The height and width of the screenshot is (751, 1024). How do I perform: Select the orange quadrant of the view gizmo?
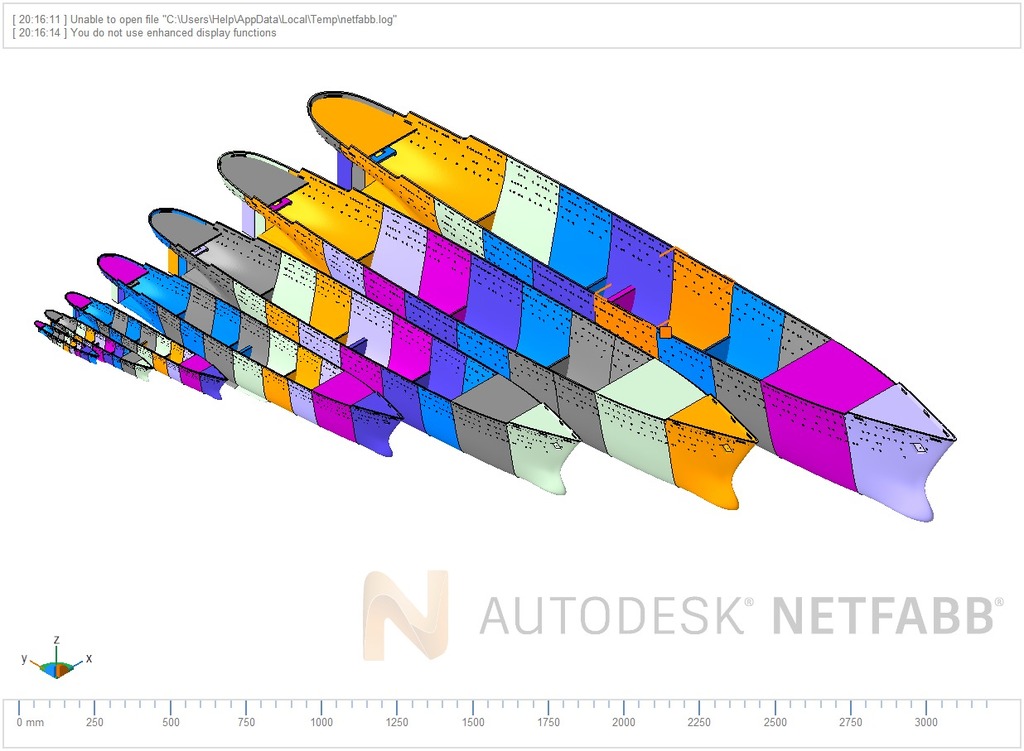pyautogui.click(x=62, y=669)
